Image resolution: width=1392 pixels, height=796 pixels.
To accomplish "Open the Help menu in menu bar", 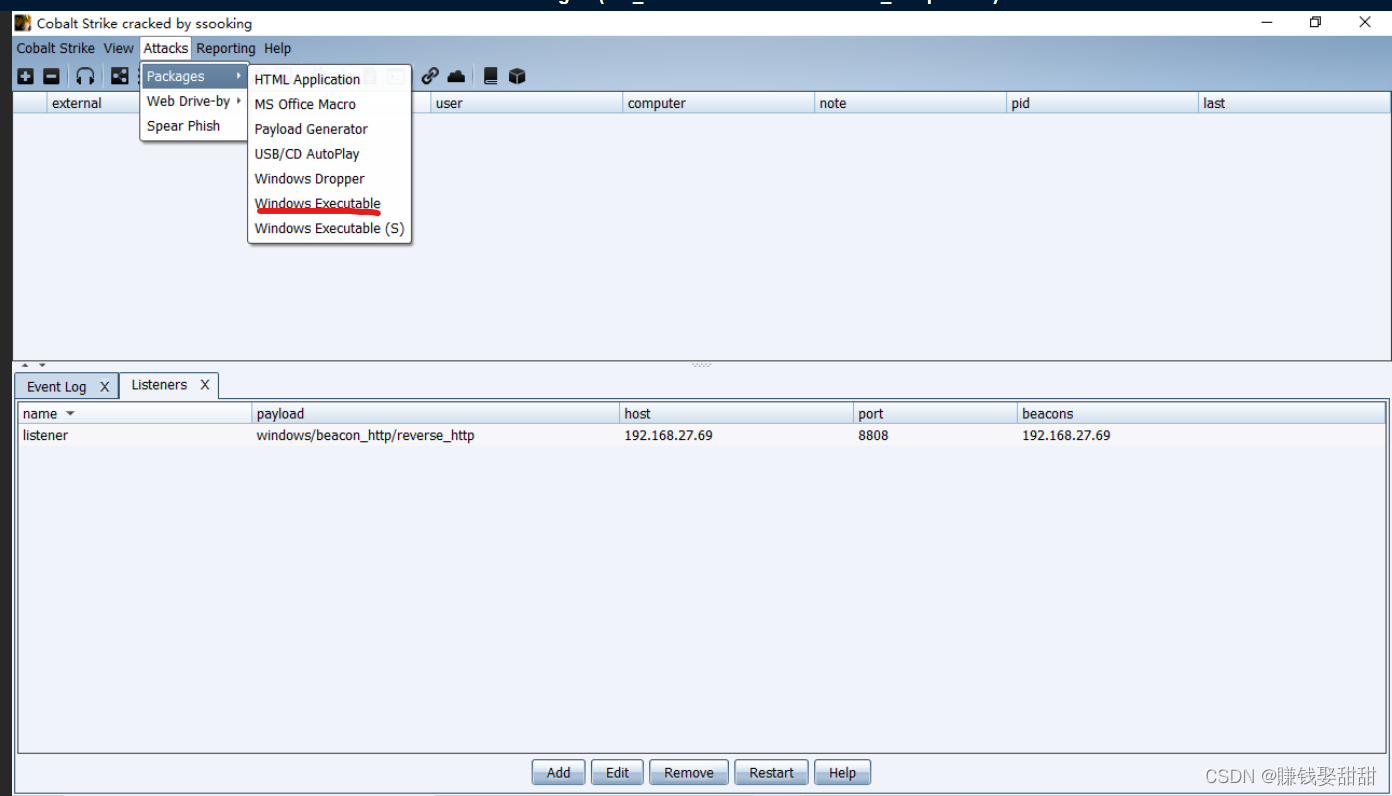I will [x=278, y=48].
